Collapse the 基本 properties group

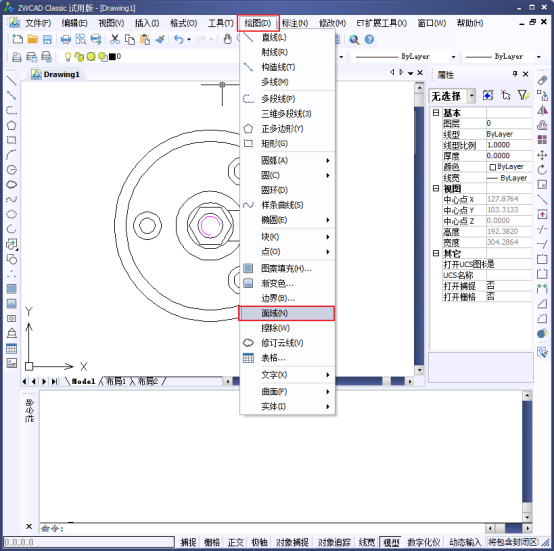(x=436, y=113)
